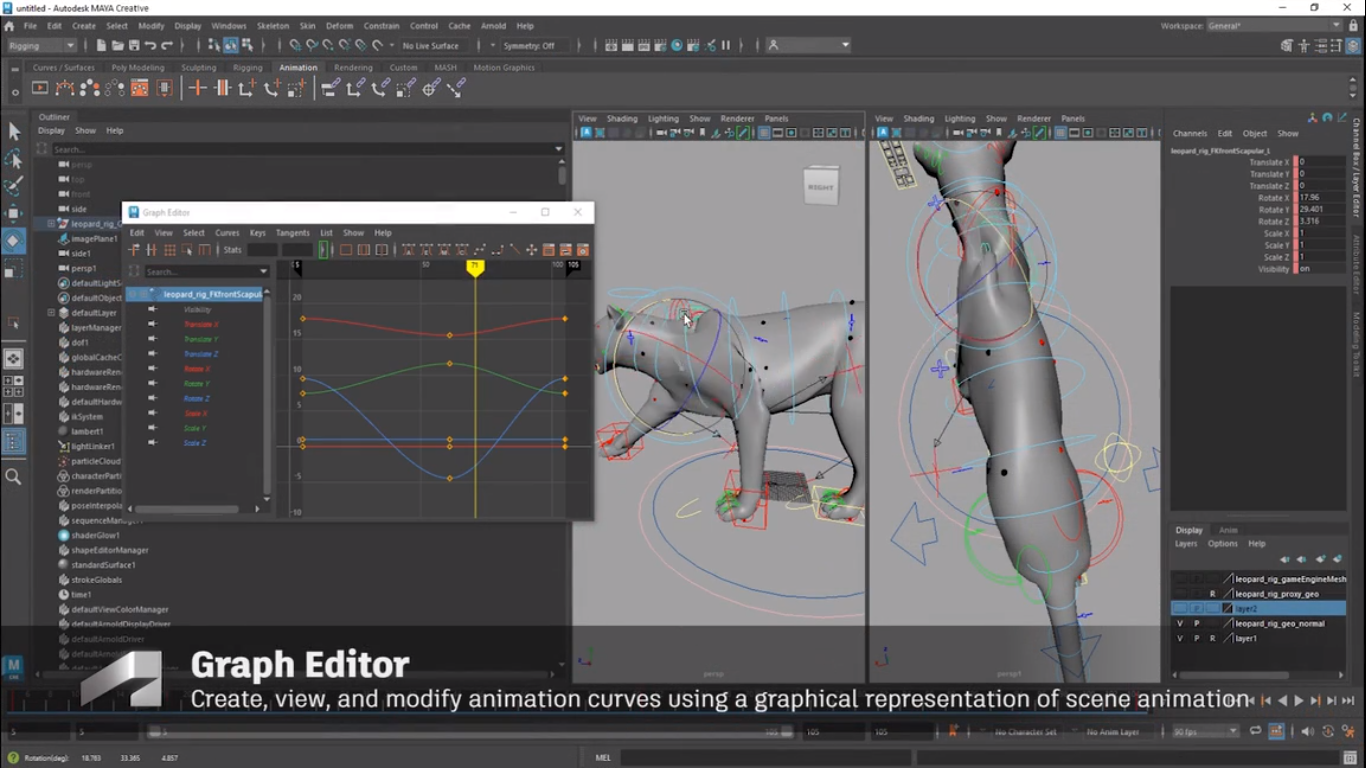Click Open Scene folder icon
The width and height of the screenshot is (1366, 768).
[118, 45]
